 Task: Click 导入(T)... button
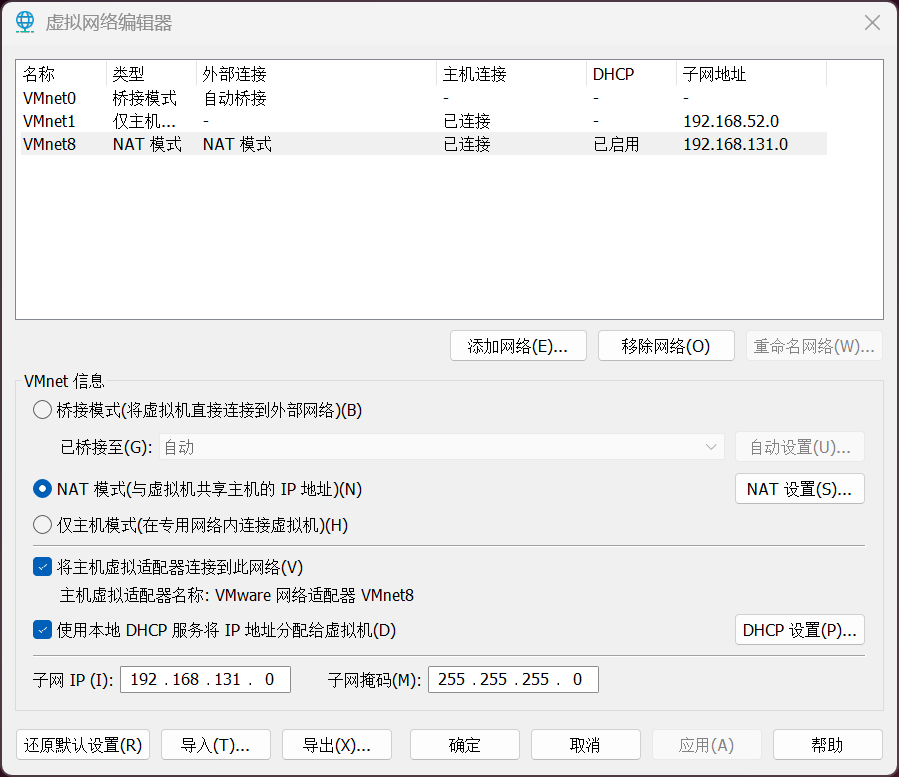[216, 745]
